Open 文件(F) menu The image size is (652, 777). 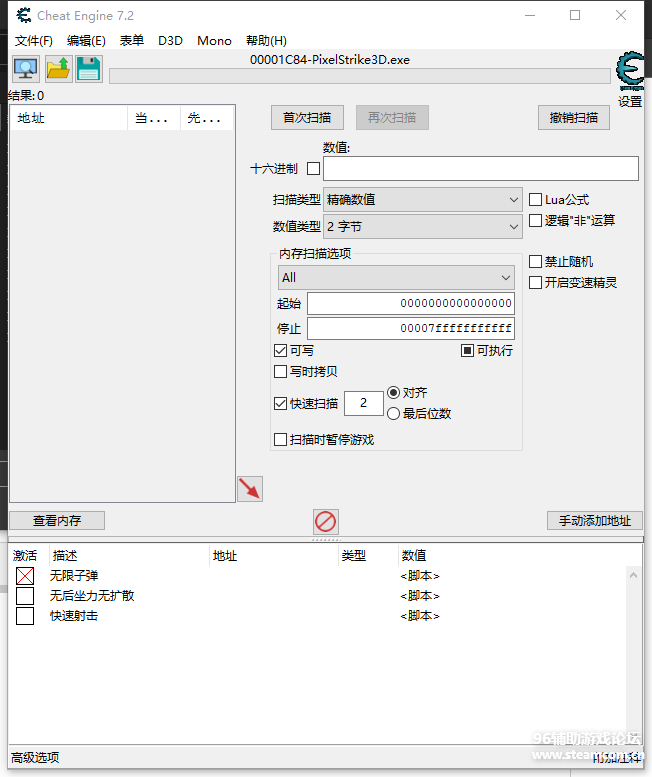(x=34, y=41)
